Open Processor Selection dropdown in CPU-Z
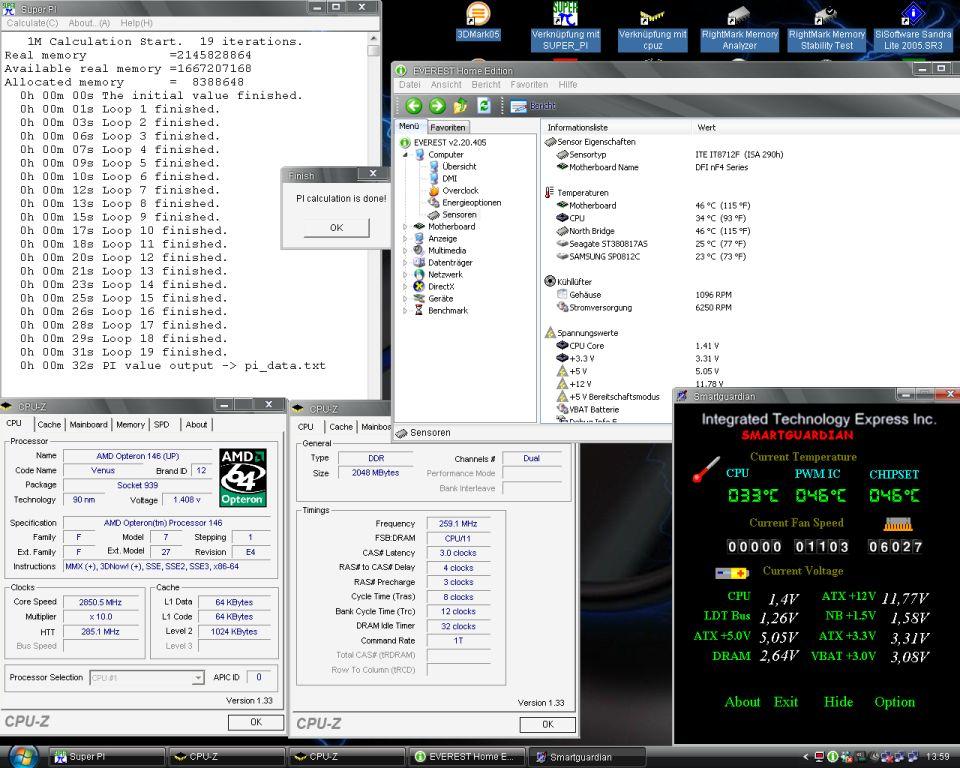 pos(197,677)
